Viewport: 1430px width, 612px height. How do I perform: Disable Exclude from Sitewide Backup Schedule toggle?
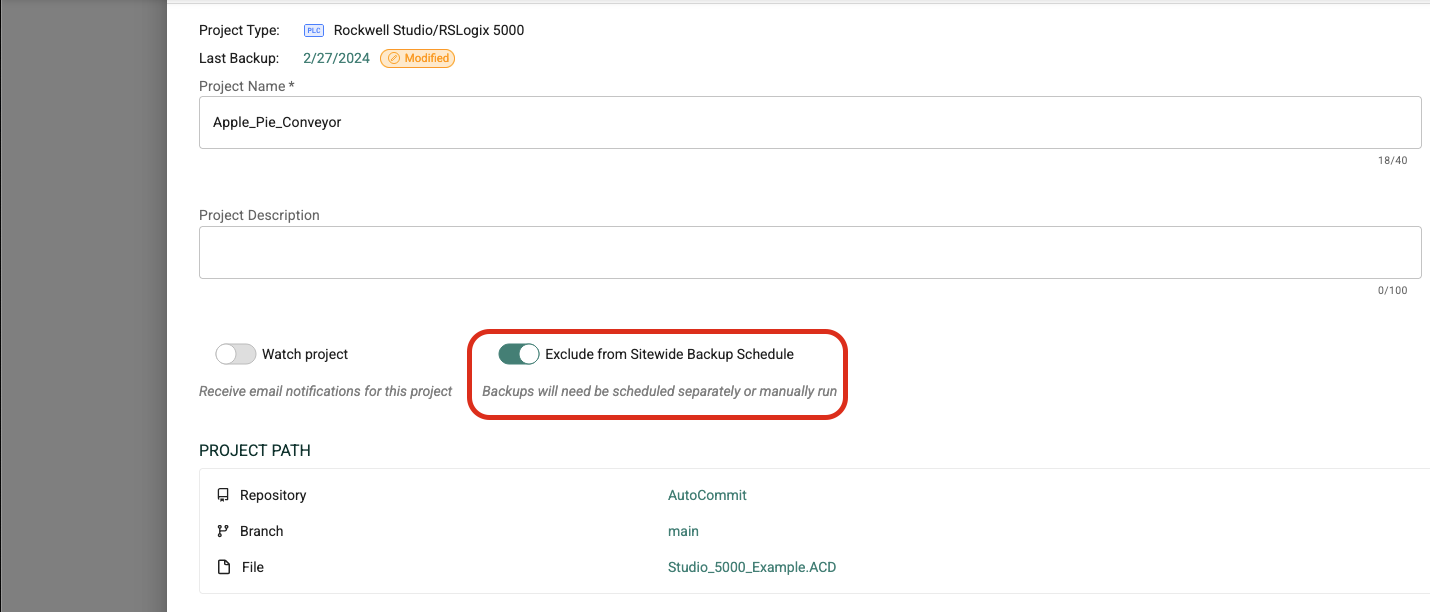pyautogui.click(x=518, y=354)
